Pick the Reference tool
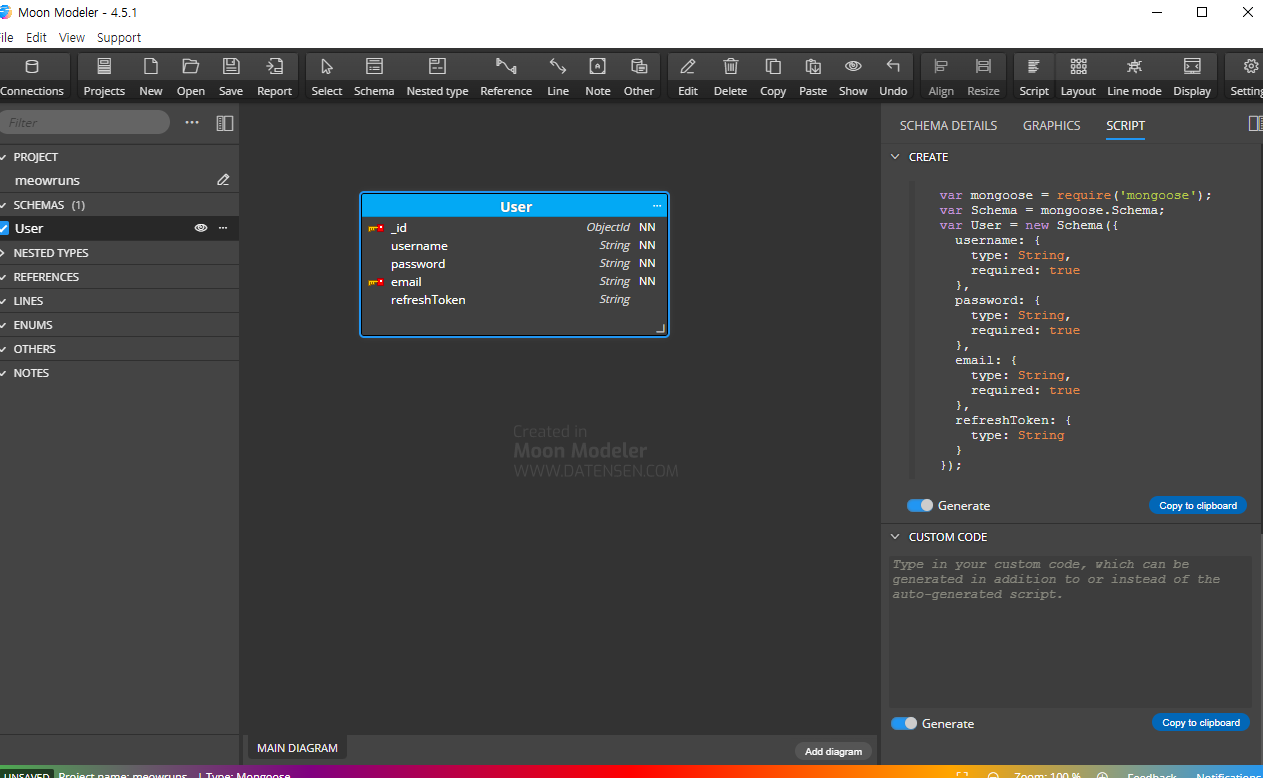Viewport: 1263px width, 778px height. coord(506,77)
